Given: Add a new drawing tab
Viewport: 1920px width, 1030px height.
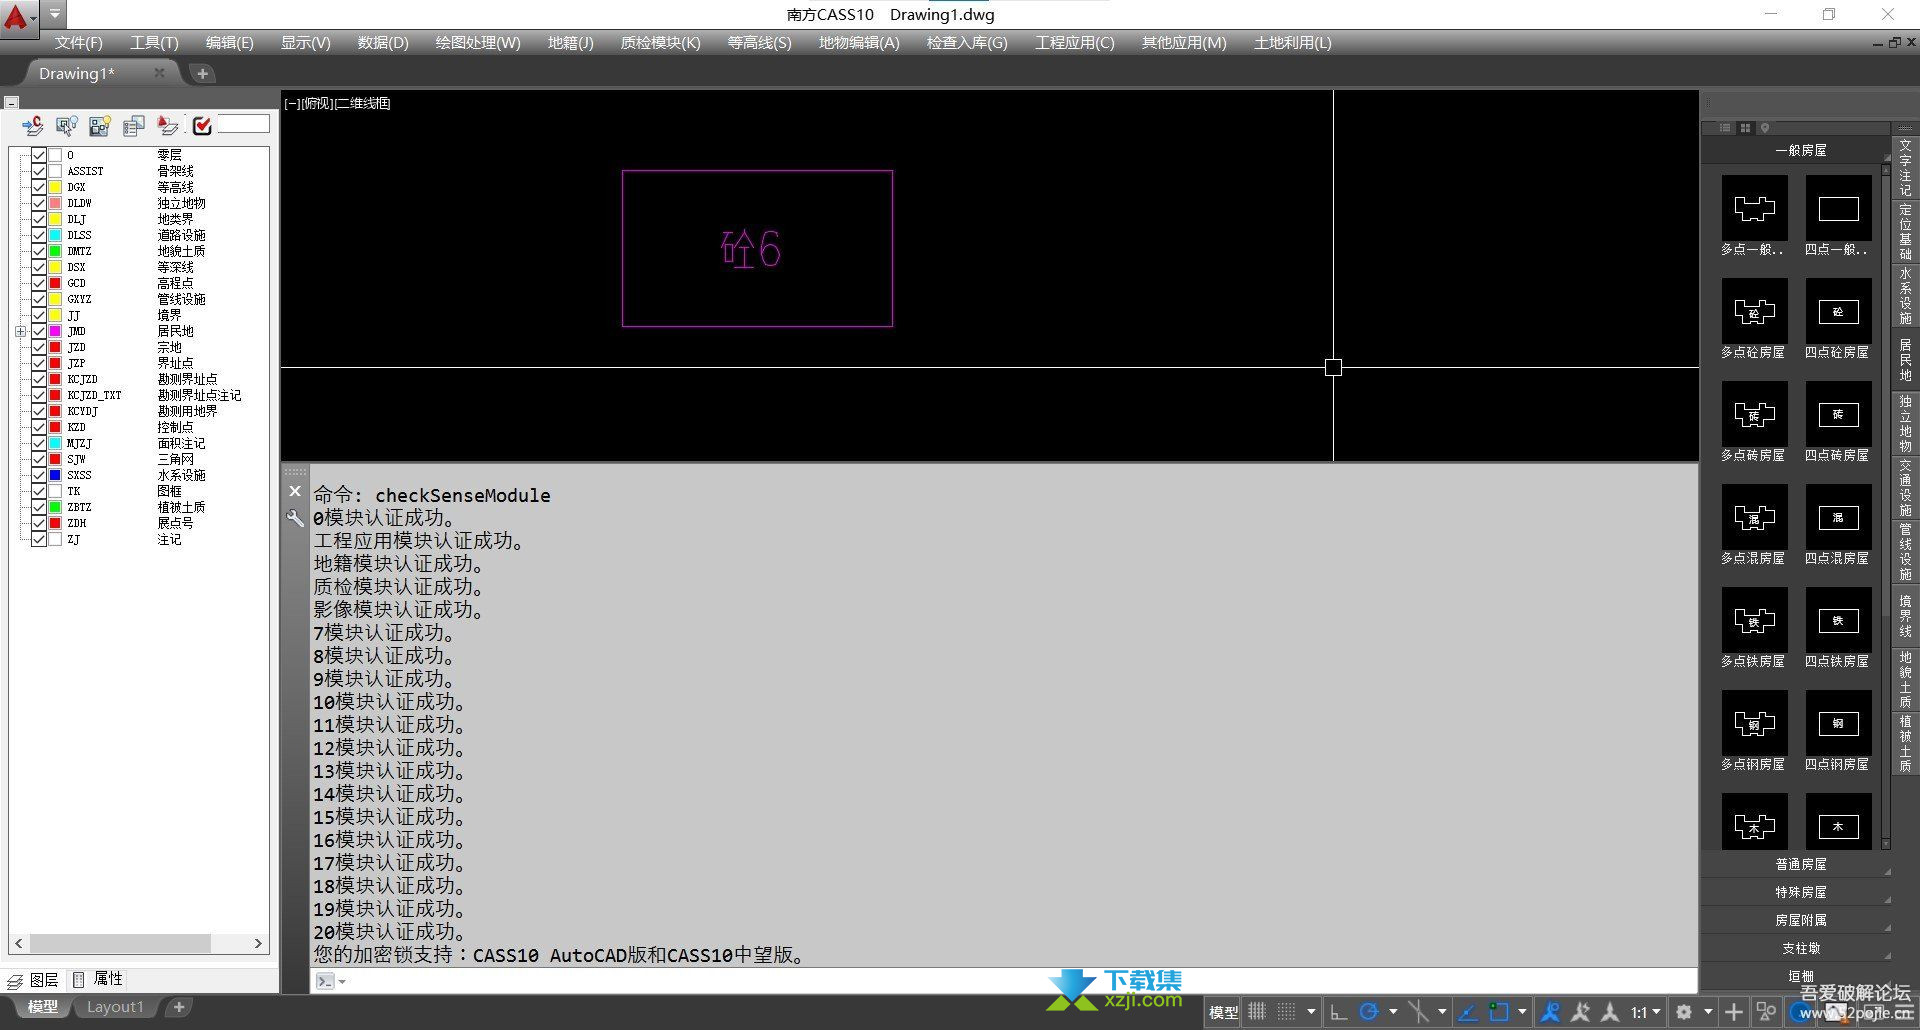Looking at the screenshot, I should click(x=202, y=73).
